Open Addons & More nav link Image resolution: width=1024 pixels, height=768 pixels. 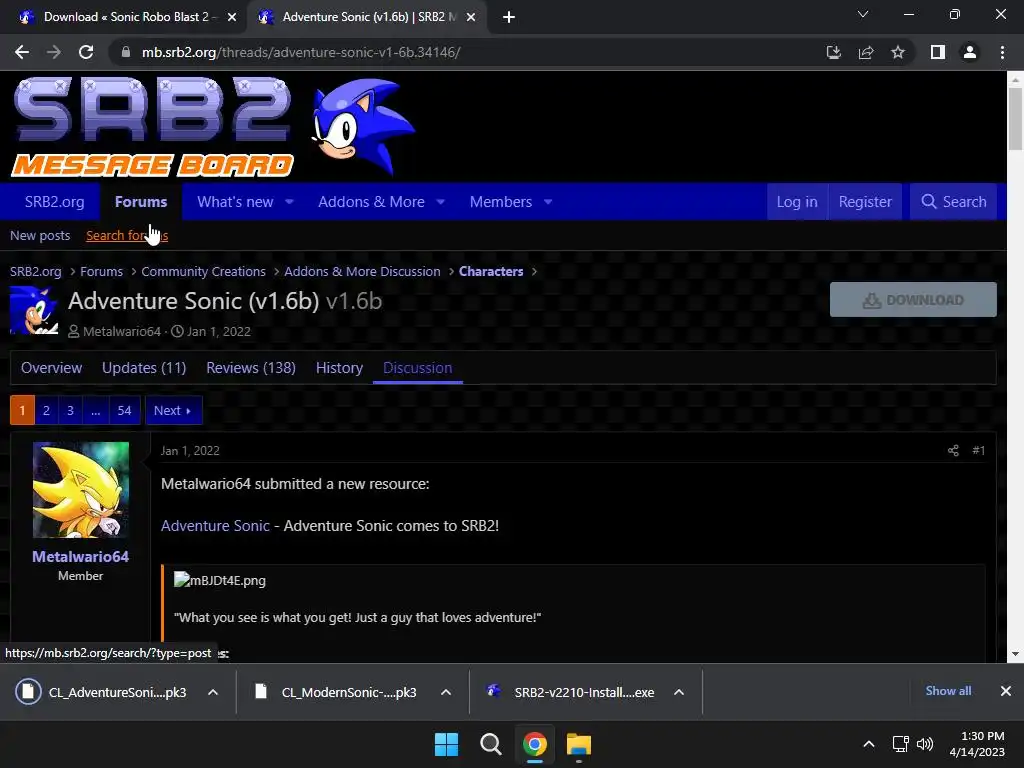(371, 202)
